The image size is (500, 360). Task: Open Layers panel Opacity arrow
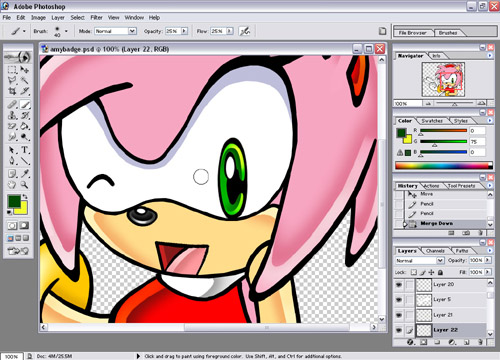pyautogui.click(x=488, y=260)
